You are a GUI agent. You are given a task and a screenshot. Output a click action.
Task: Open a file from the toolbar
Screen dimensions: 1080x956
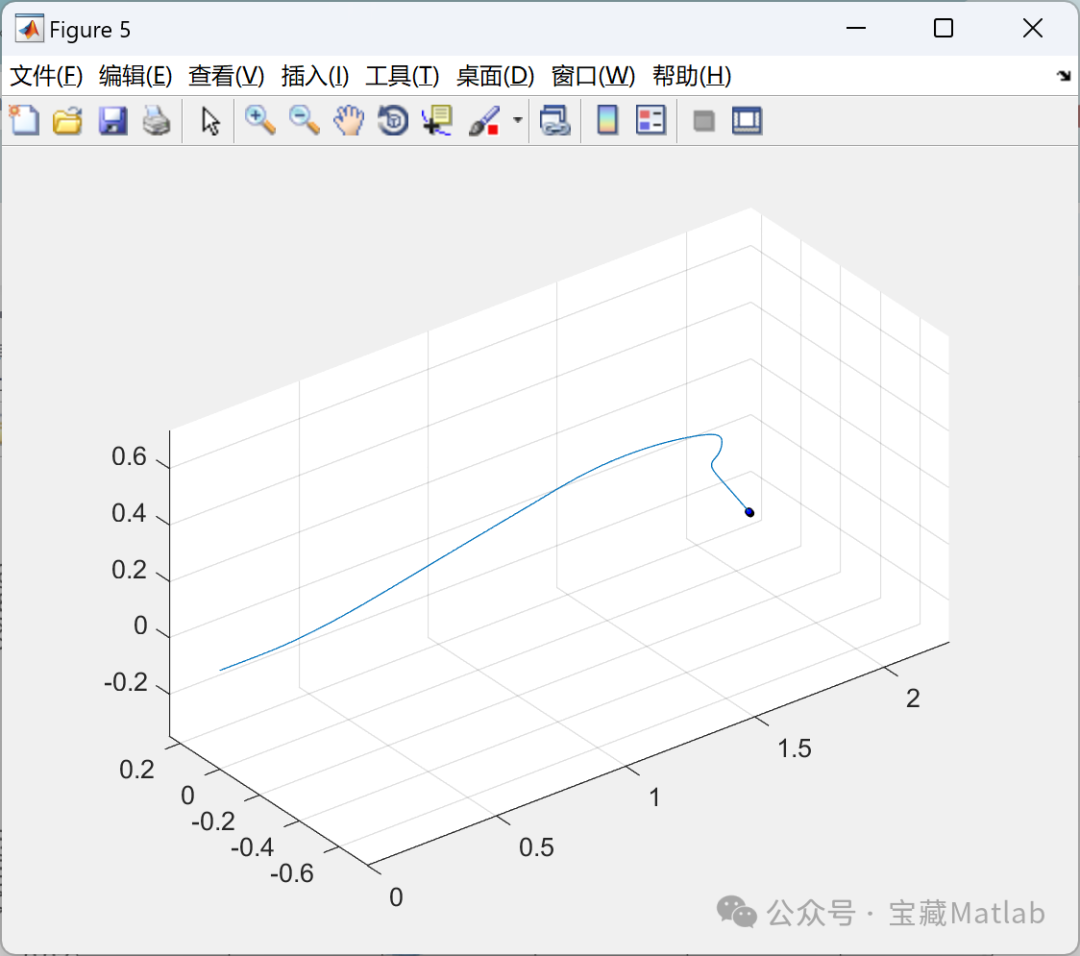pos(67,120)
